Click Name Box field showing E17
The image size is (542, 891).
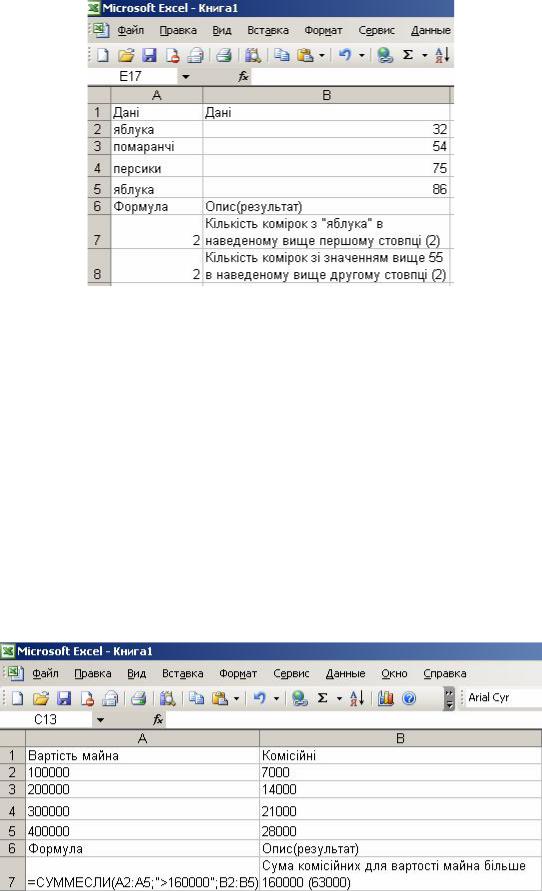tap(134, 76)
